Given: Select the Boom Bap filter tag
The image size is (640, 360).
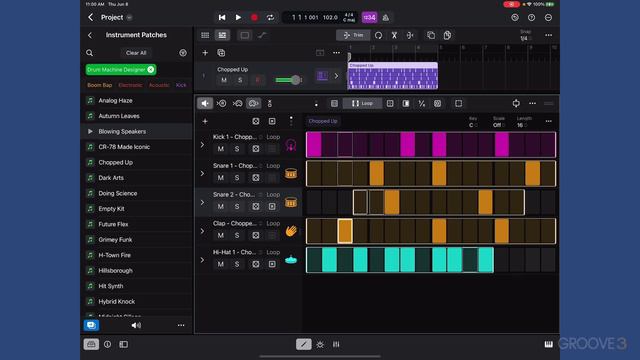Looking at the screenshot, I should point(100,85).
